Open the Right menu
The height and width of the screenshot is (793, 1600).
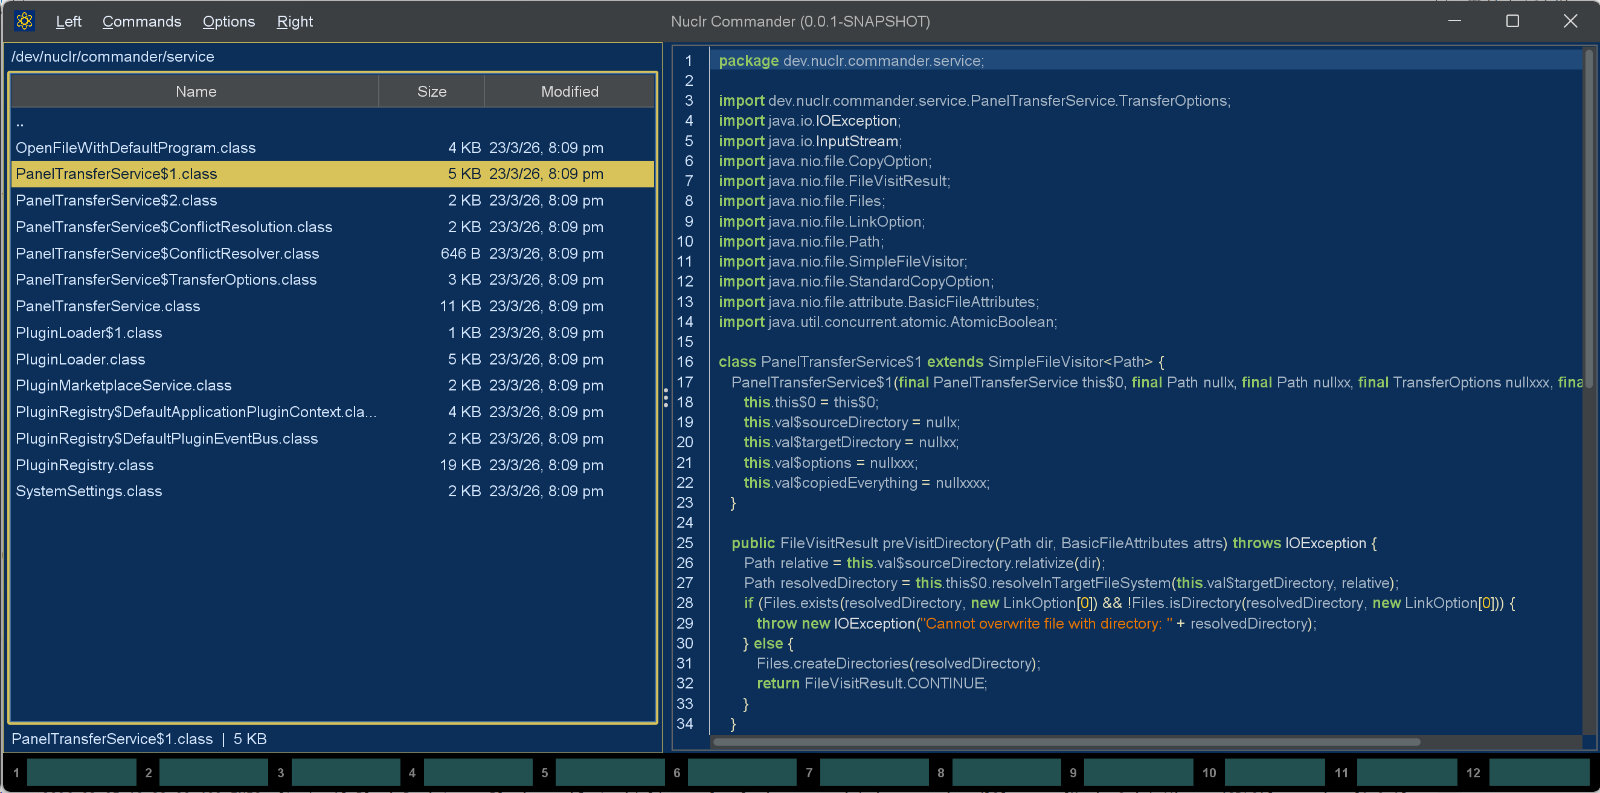tap(295, 21)
